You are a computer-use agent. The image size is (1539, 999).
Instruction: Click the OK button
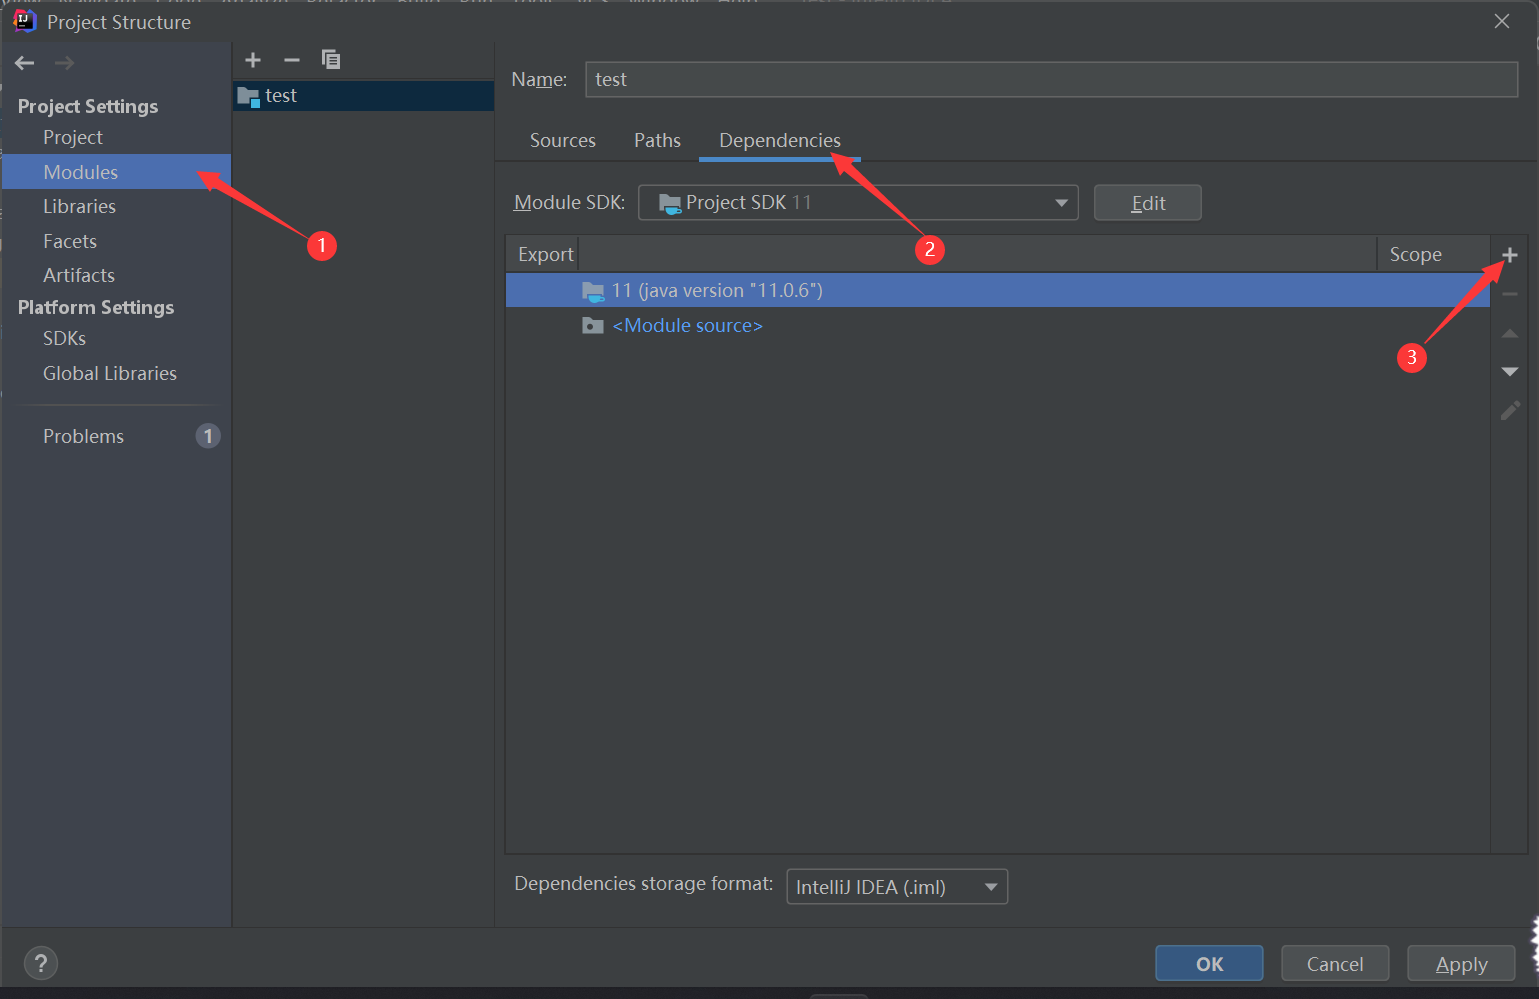(1209, 964)
